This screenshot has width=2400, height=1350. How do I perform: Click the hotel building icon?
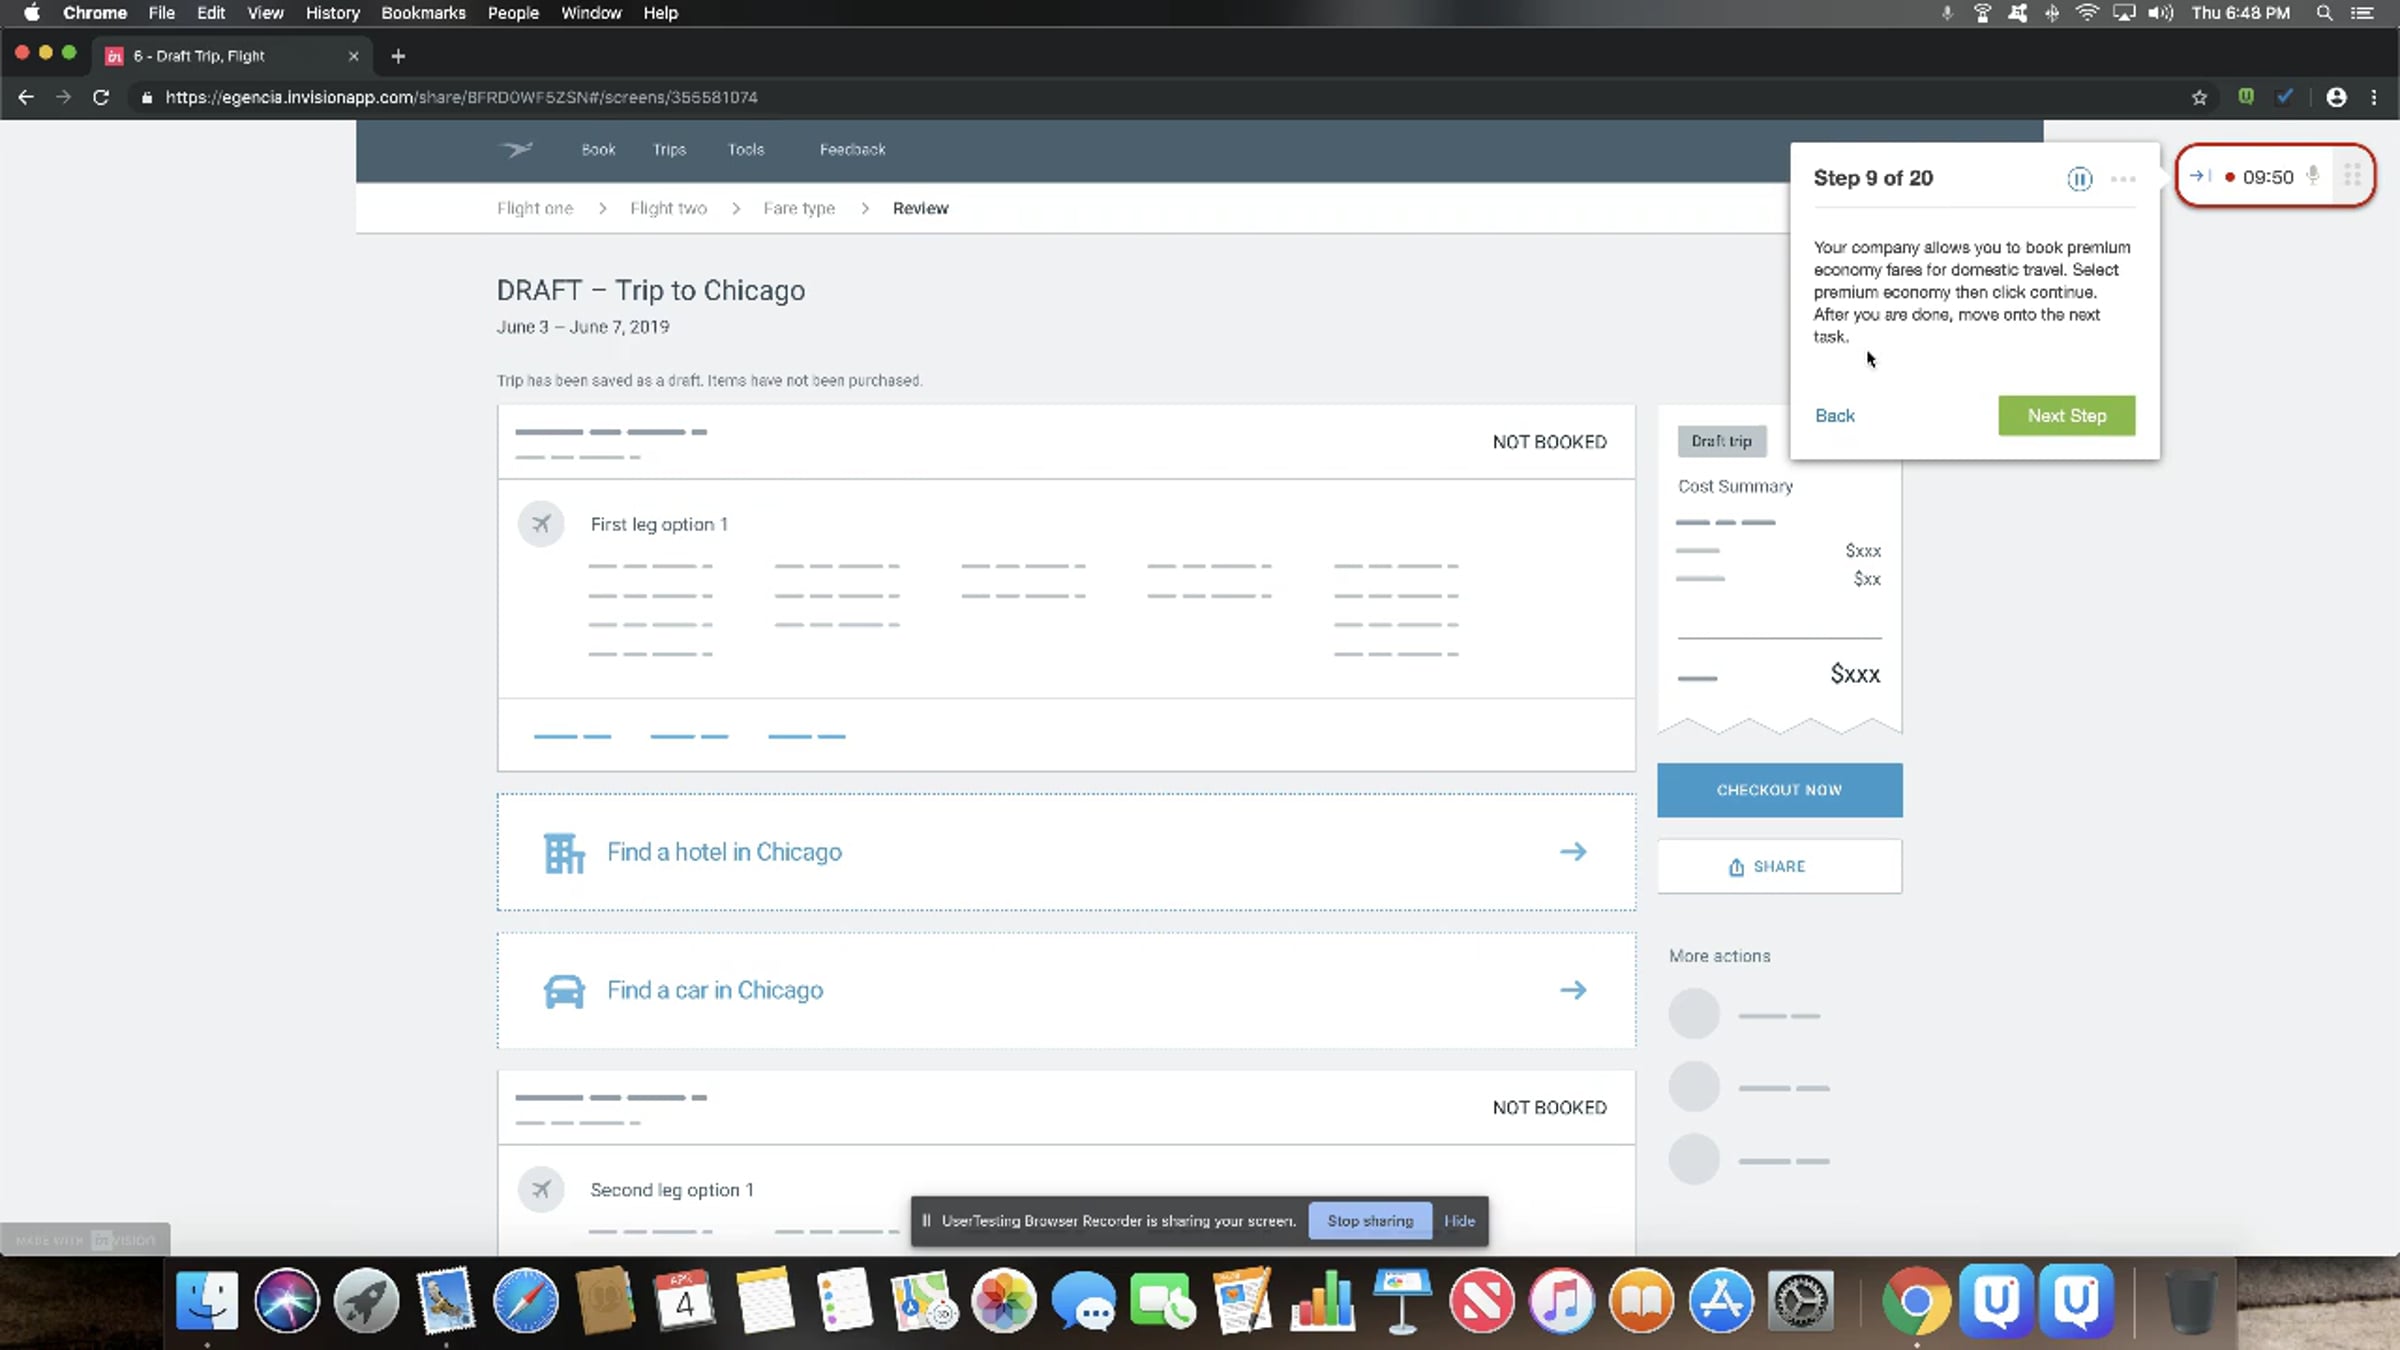tap(564, 853)
